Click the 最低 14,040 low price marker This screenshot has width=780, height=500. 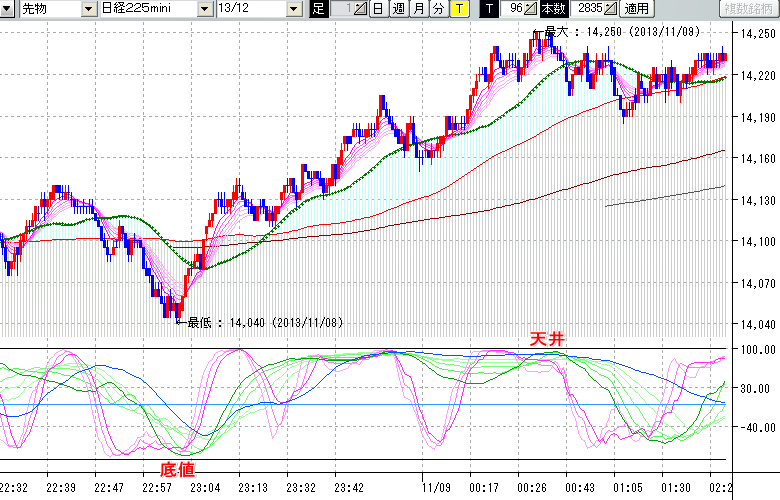point(260,323)
